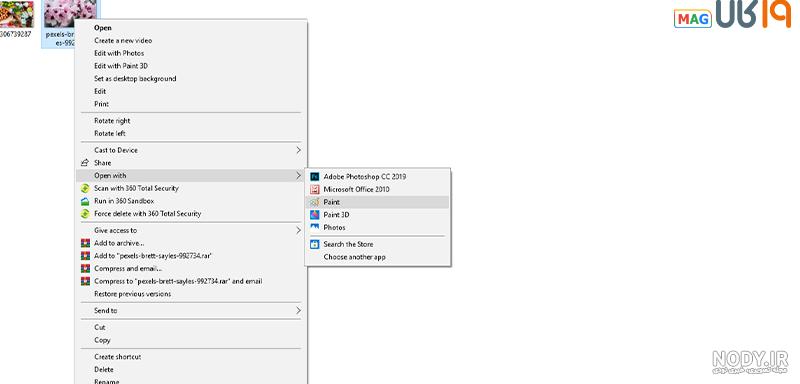The image size is (800, 384).
Task: Select the food image thumbnail 306739237
Action: [17, 14]
